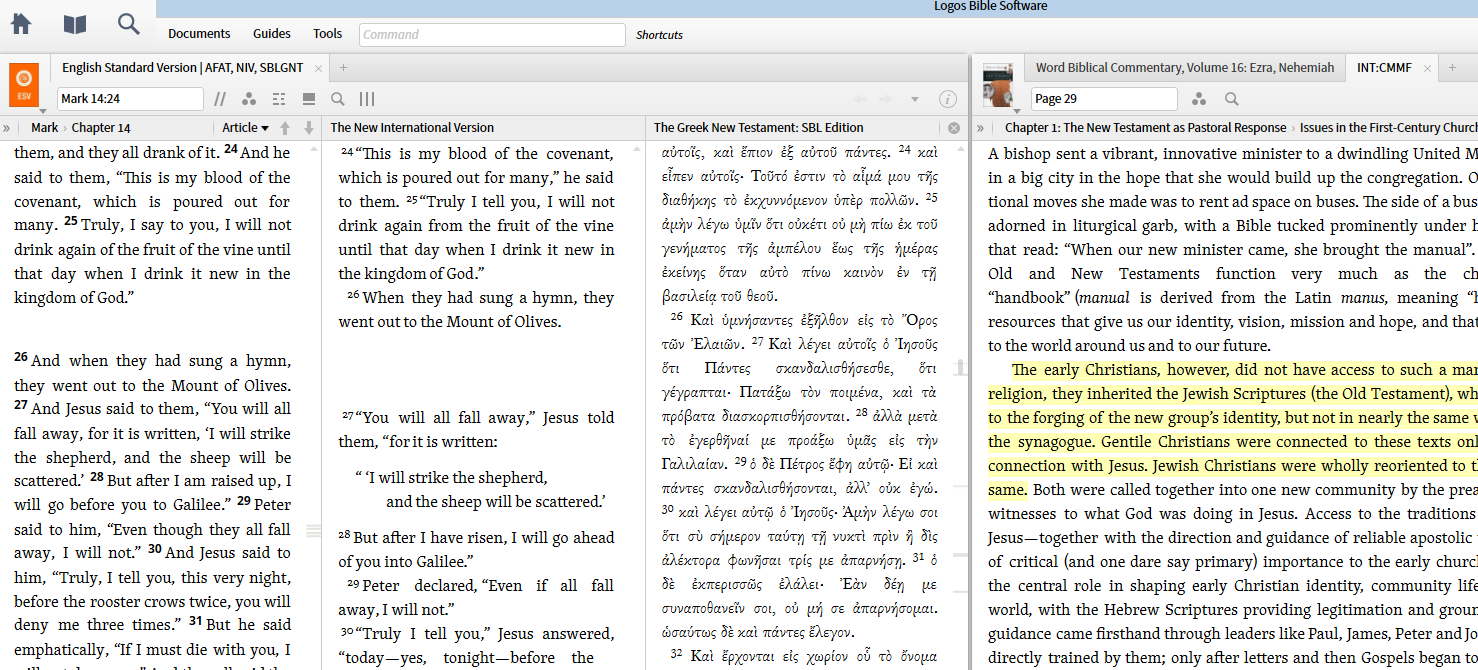This screenshot has width=1478, height=670.
Task: Go forward in ESV panel history
Action: click(x=885, y=99)
